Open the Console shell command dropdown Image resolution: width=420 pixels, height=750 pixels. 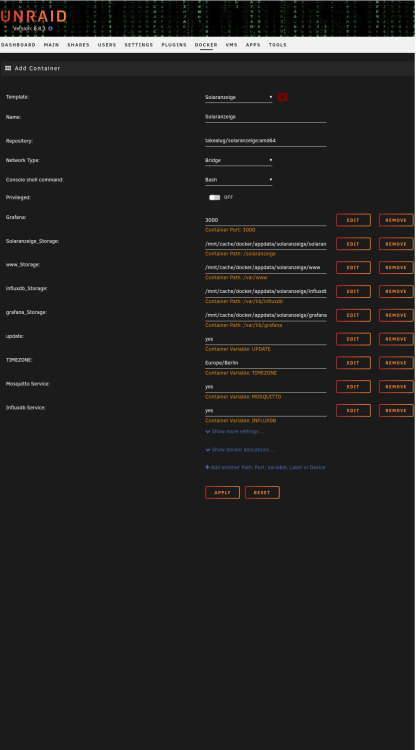[x=238, y=180]
